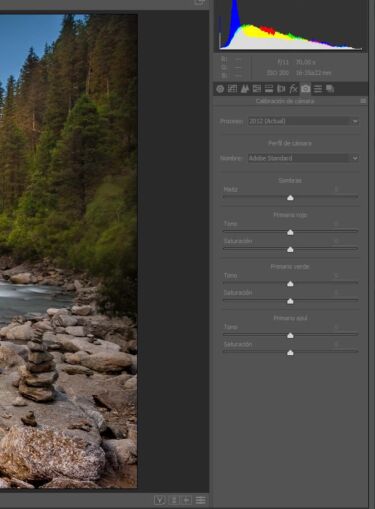Open the Snapshots panel tab
Viewport: 375px width, 509px height.
330,89
